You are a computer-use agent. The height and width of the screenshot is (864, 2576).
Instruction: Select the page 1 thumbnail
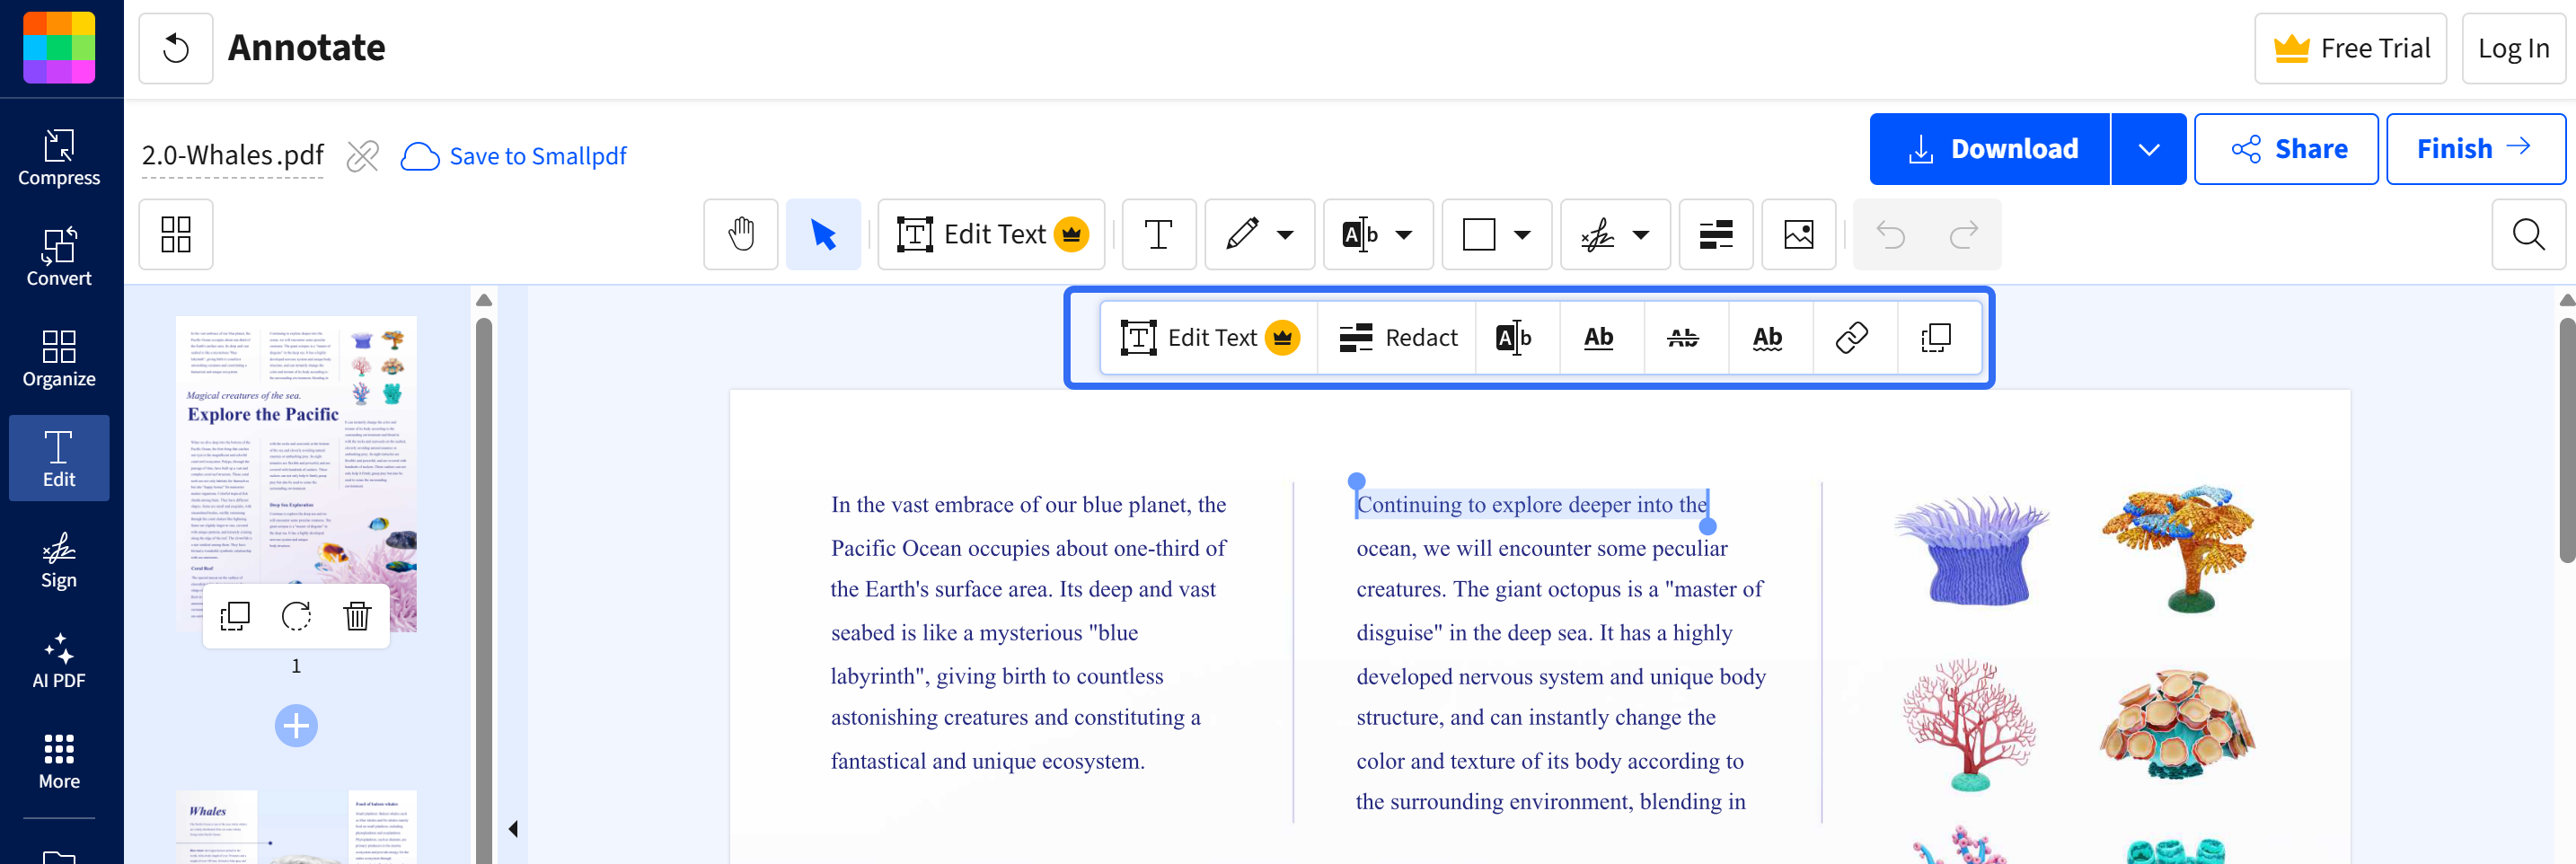(x=296, y=473)
